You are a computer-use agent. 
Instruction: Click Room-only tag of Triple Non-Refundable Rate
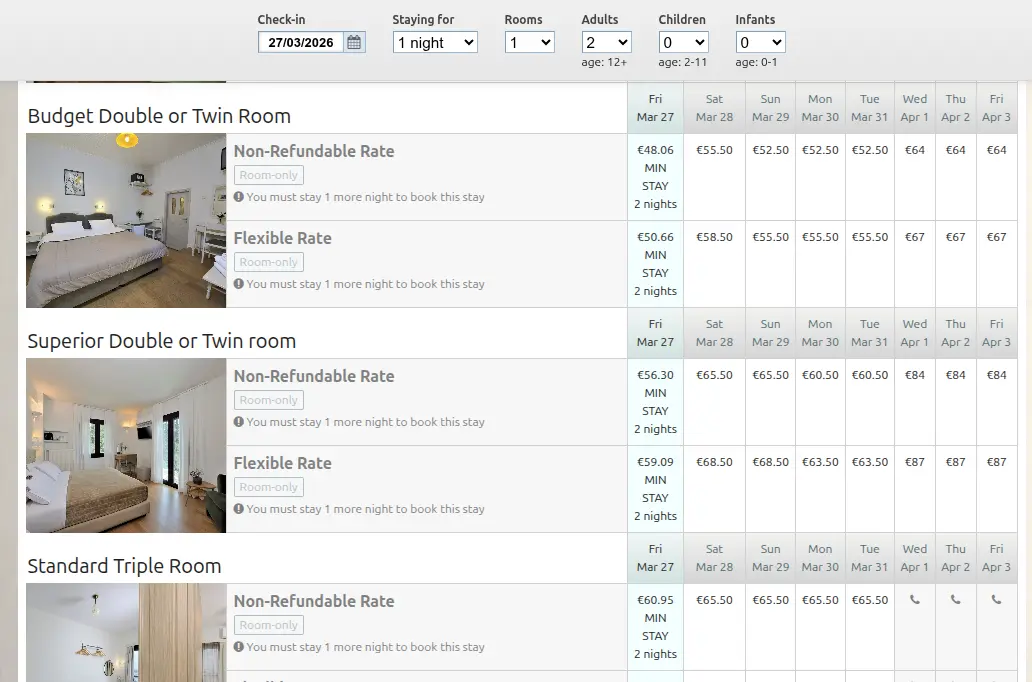pyautogui.click(x=269, y=625)
